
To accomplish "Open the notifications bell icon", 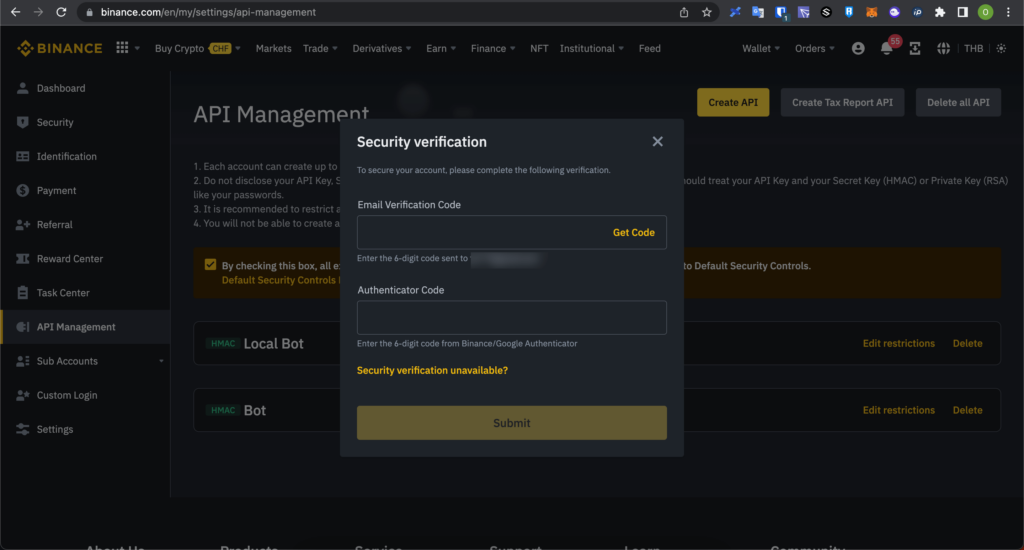I will click(887, 48).
